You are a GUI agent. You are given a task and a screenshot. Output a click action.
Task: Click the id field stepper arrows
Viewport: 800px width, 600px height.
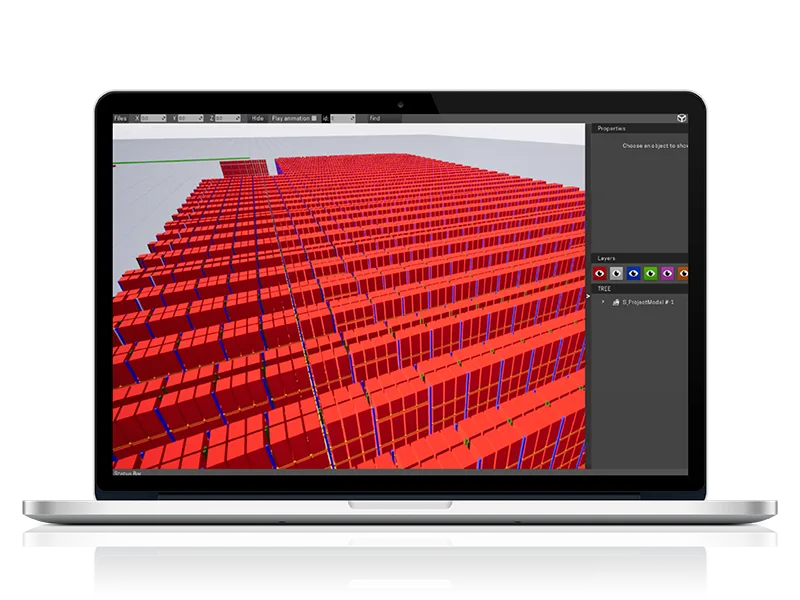point(353,118)
